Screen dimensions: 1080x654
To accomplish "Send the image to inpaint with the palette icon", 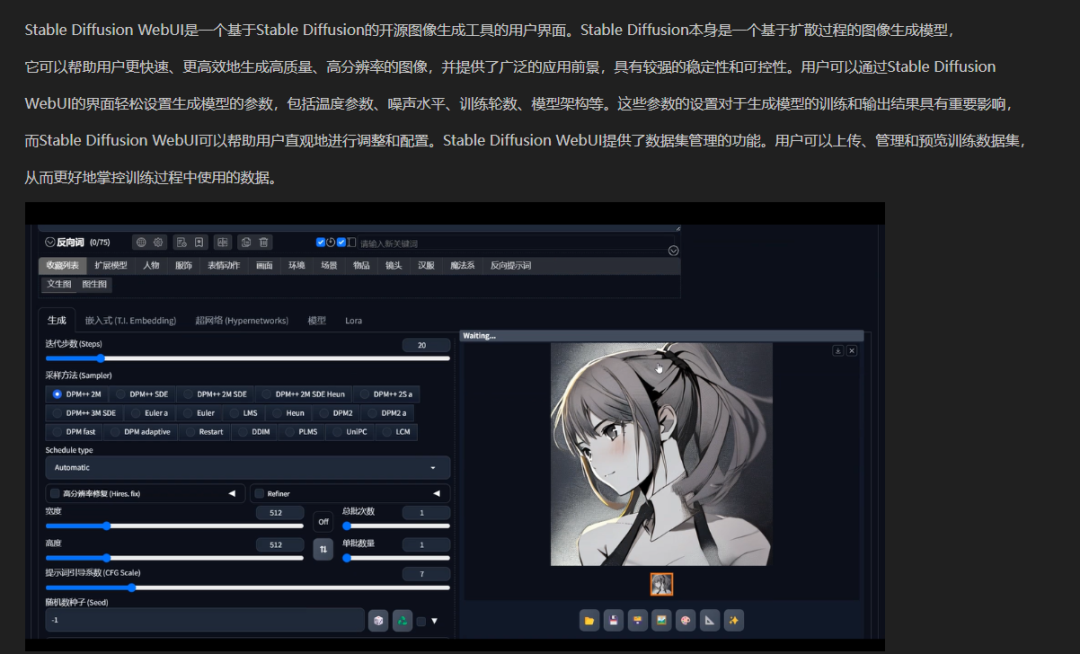I will click(685, 620).
